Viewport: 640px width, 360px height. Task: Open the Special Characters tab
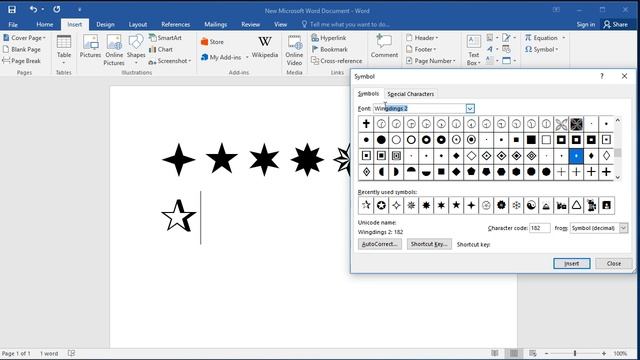coord(410,94)
